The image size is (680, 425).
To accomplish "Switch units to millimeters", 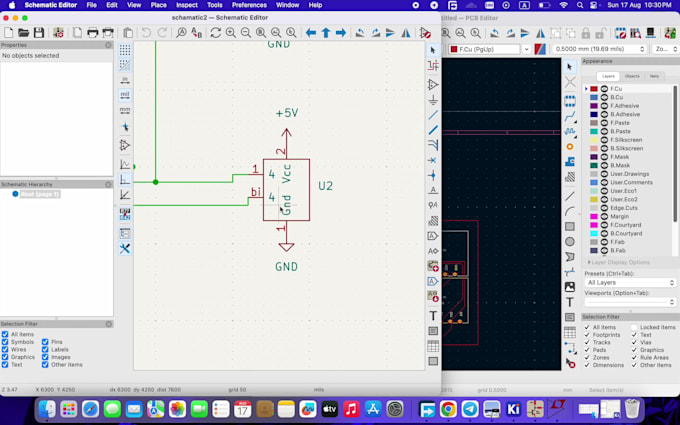I will [125, 110].
